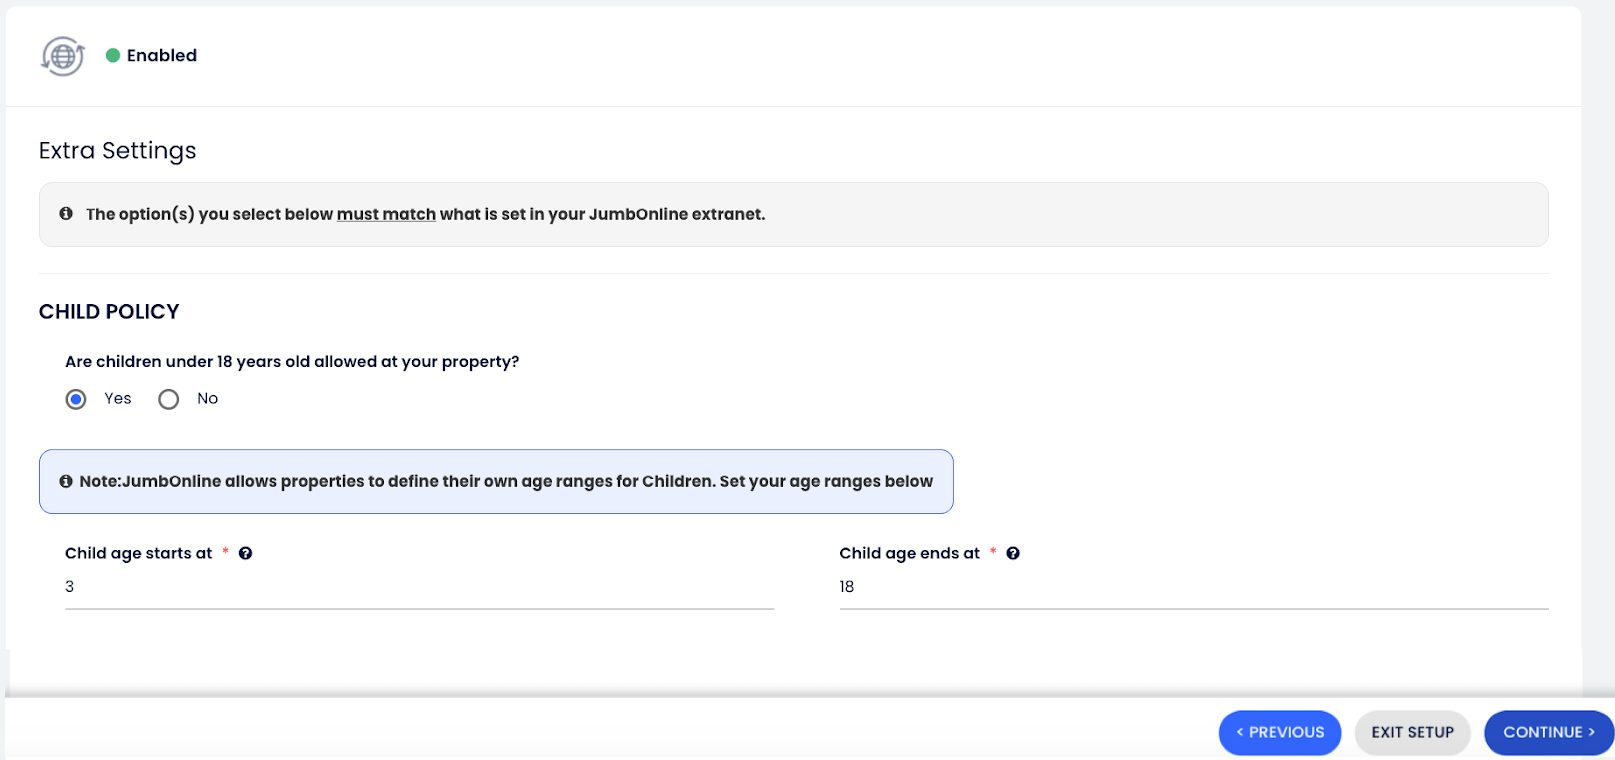Click the green Enabled status dot

click(113, 55)
